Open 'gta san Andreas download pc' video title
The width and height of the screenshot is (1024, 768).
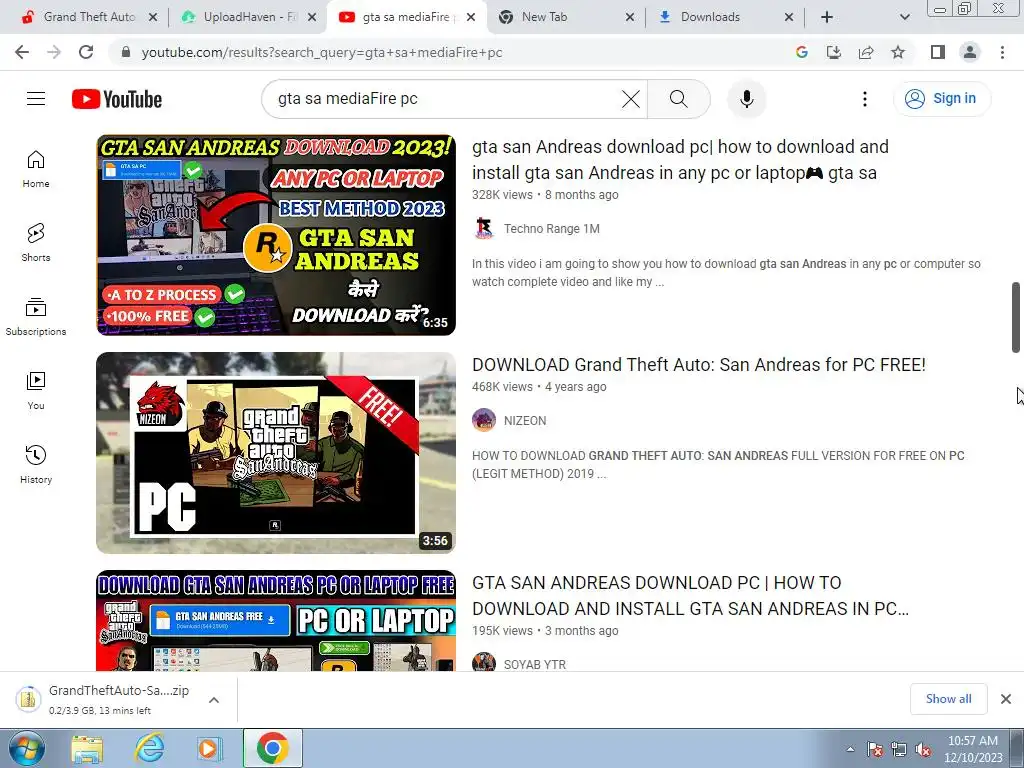coord(680,160)
